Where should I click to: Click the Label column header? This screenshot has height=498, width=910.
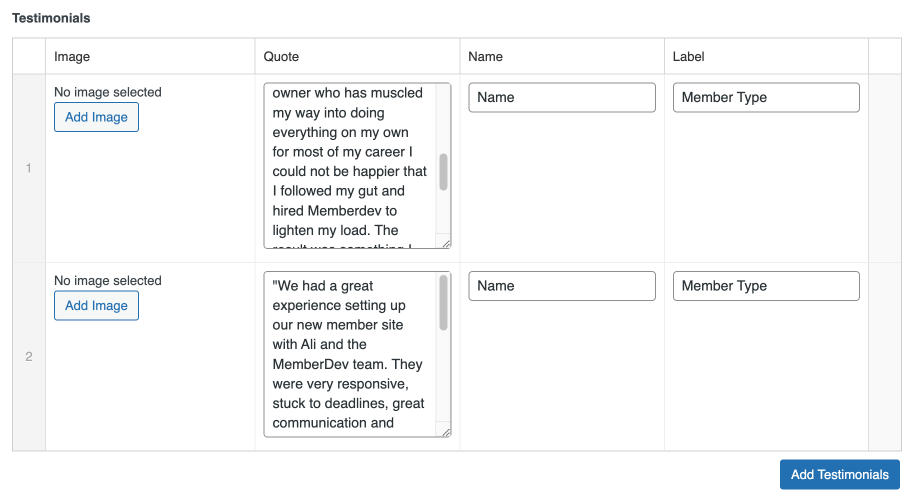(689, 57)
